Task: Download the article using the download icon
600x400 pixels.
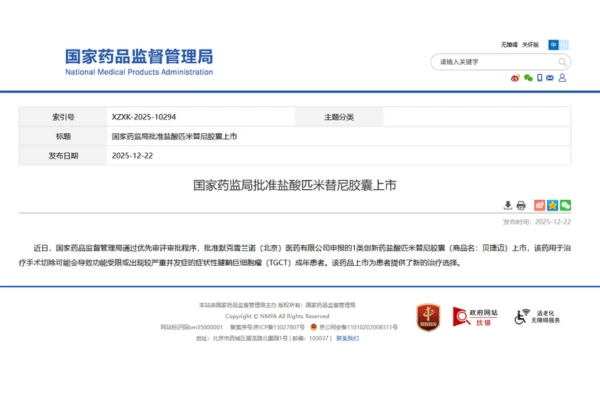Action: coord(507,205)
